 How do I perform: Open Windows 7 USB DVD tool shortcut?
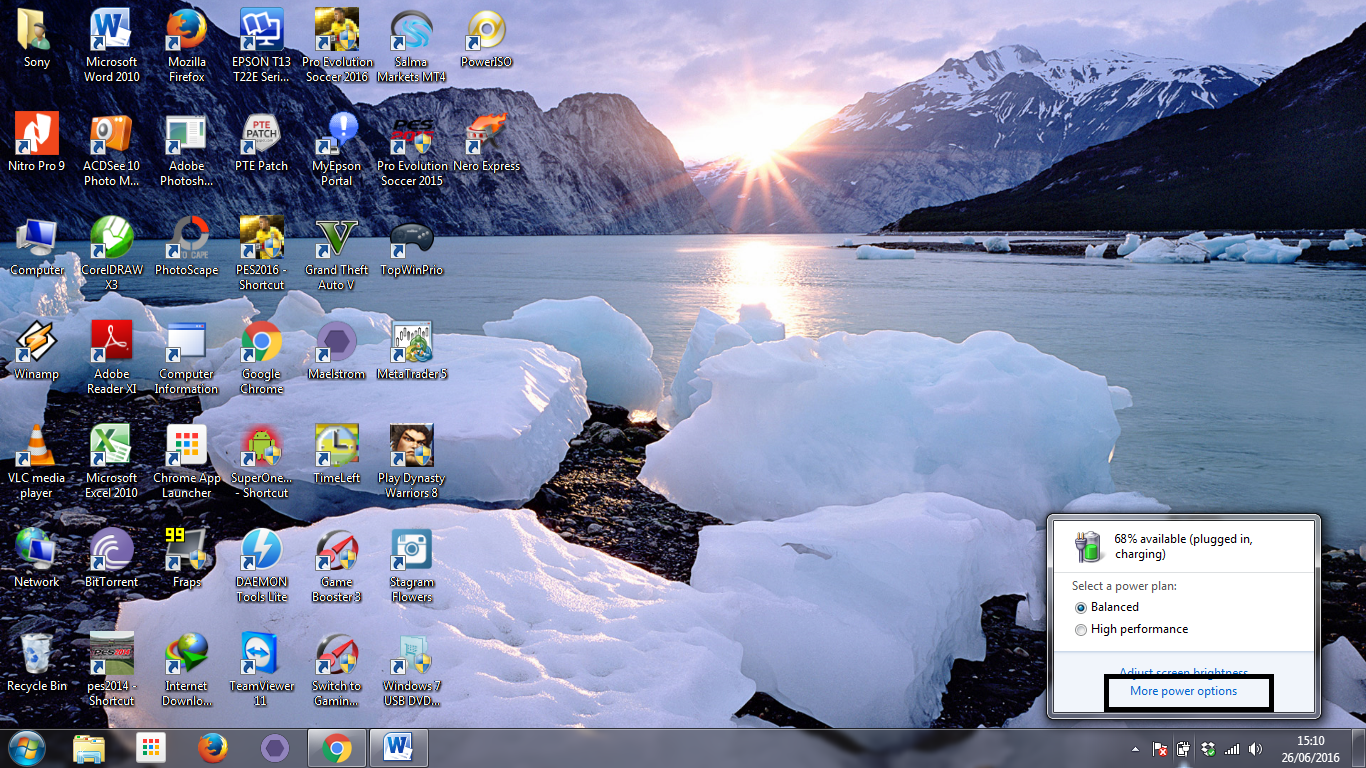pyautogui.click(x=411, y=670)
